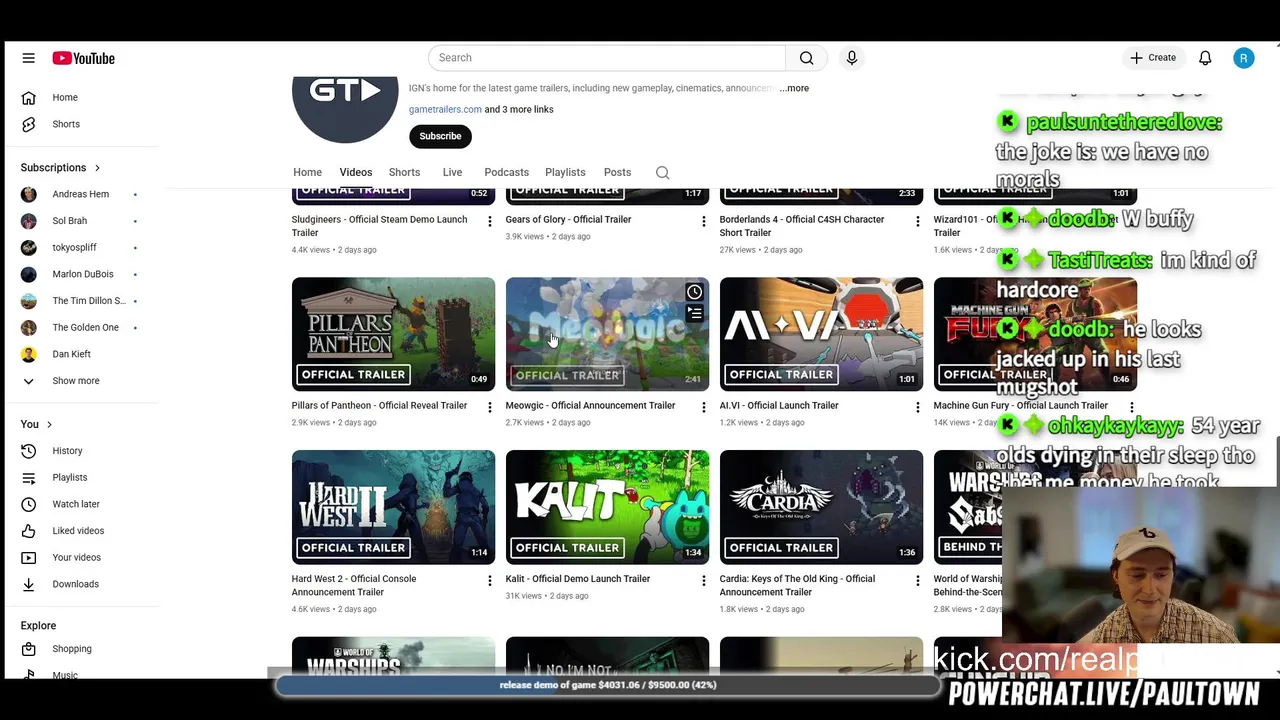This screenshot has height=720, width=1280.
Task: Open options for Meowgic video
Action: coord(703,407)
